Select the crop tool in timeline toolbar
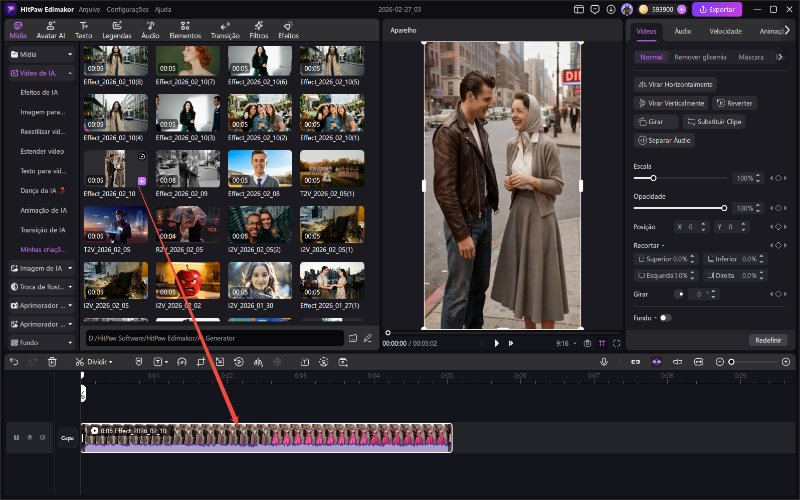Screen dimensions: 800x500 (201, 362)
